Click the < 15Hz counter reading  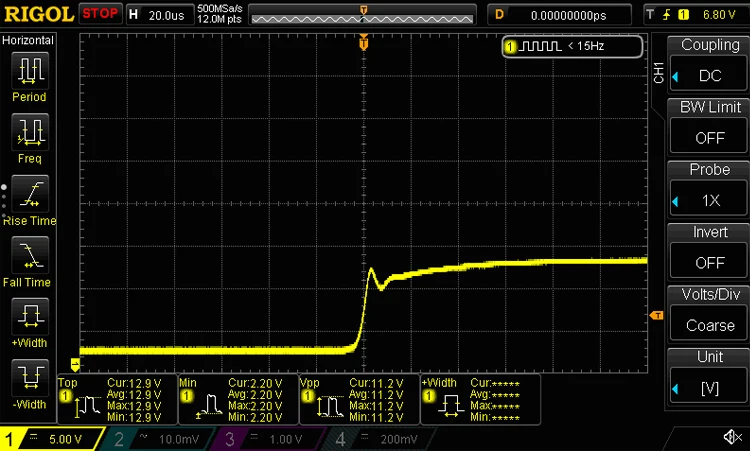[x=586, y=46]
